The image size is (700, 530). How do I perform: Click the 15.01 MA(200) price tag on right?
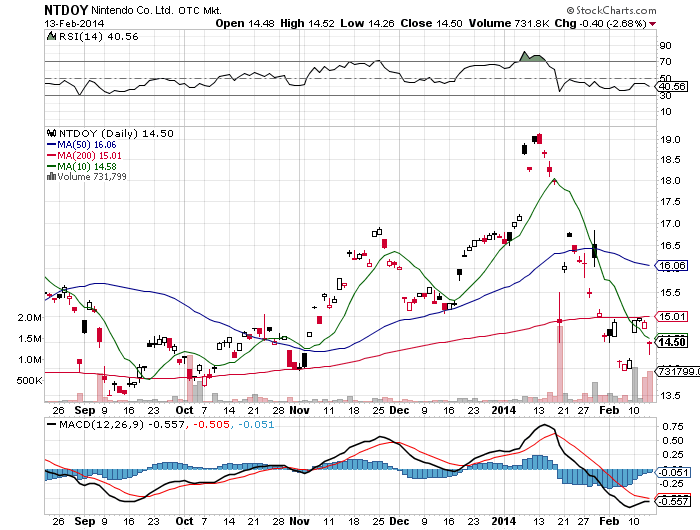[672, 317]
